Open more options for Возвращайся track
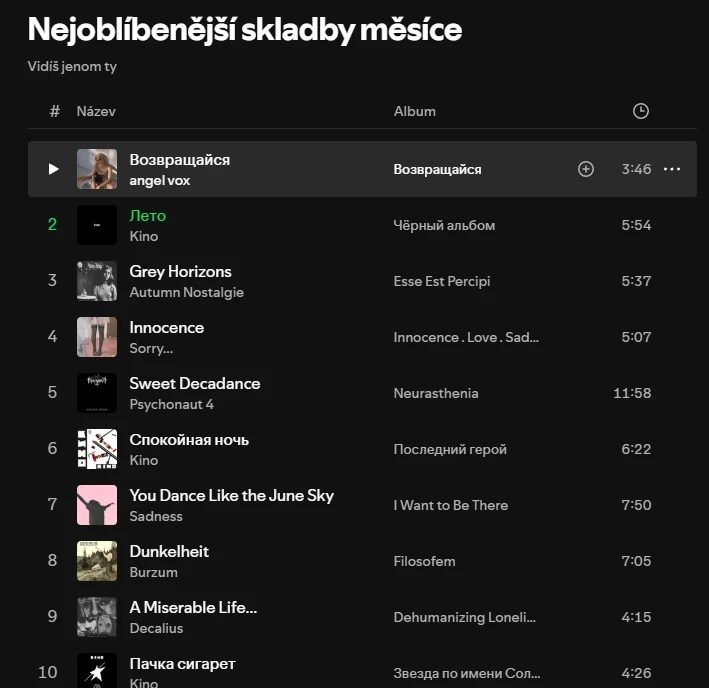709x688 pixels. pos(672,169)
